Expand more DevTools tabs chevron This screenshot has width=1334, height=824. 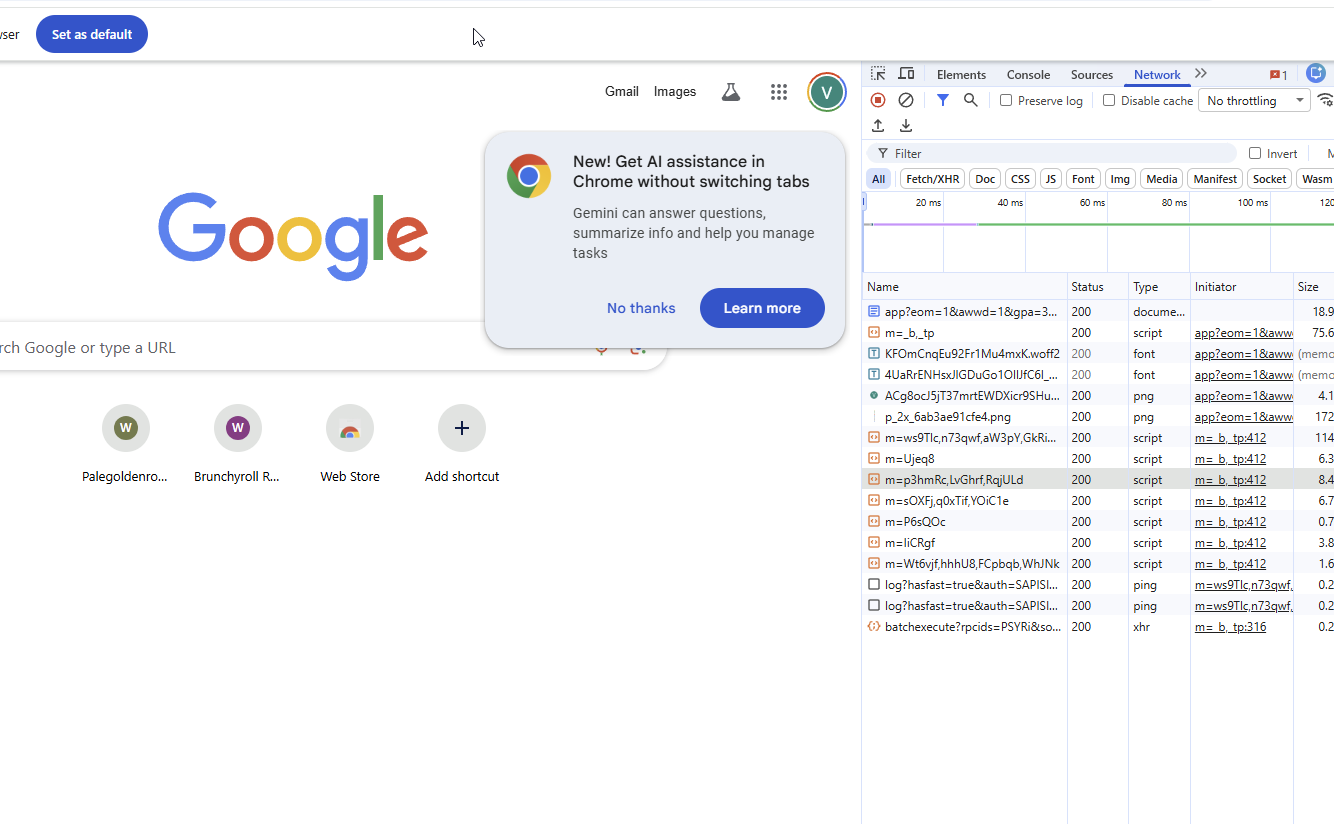1201,74
